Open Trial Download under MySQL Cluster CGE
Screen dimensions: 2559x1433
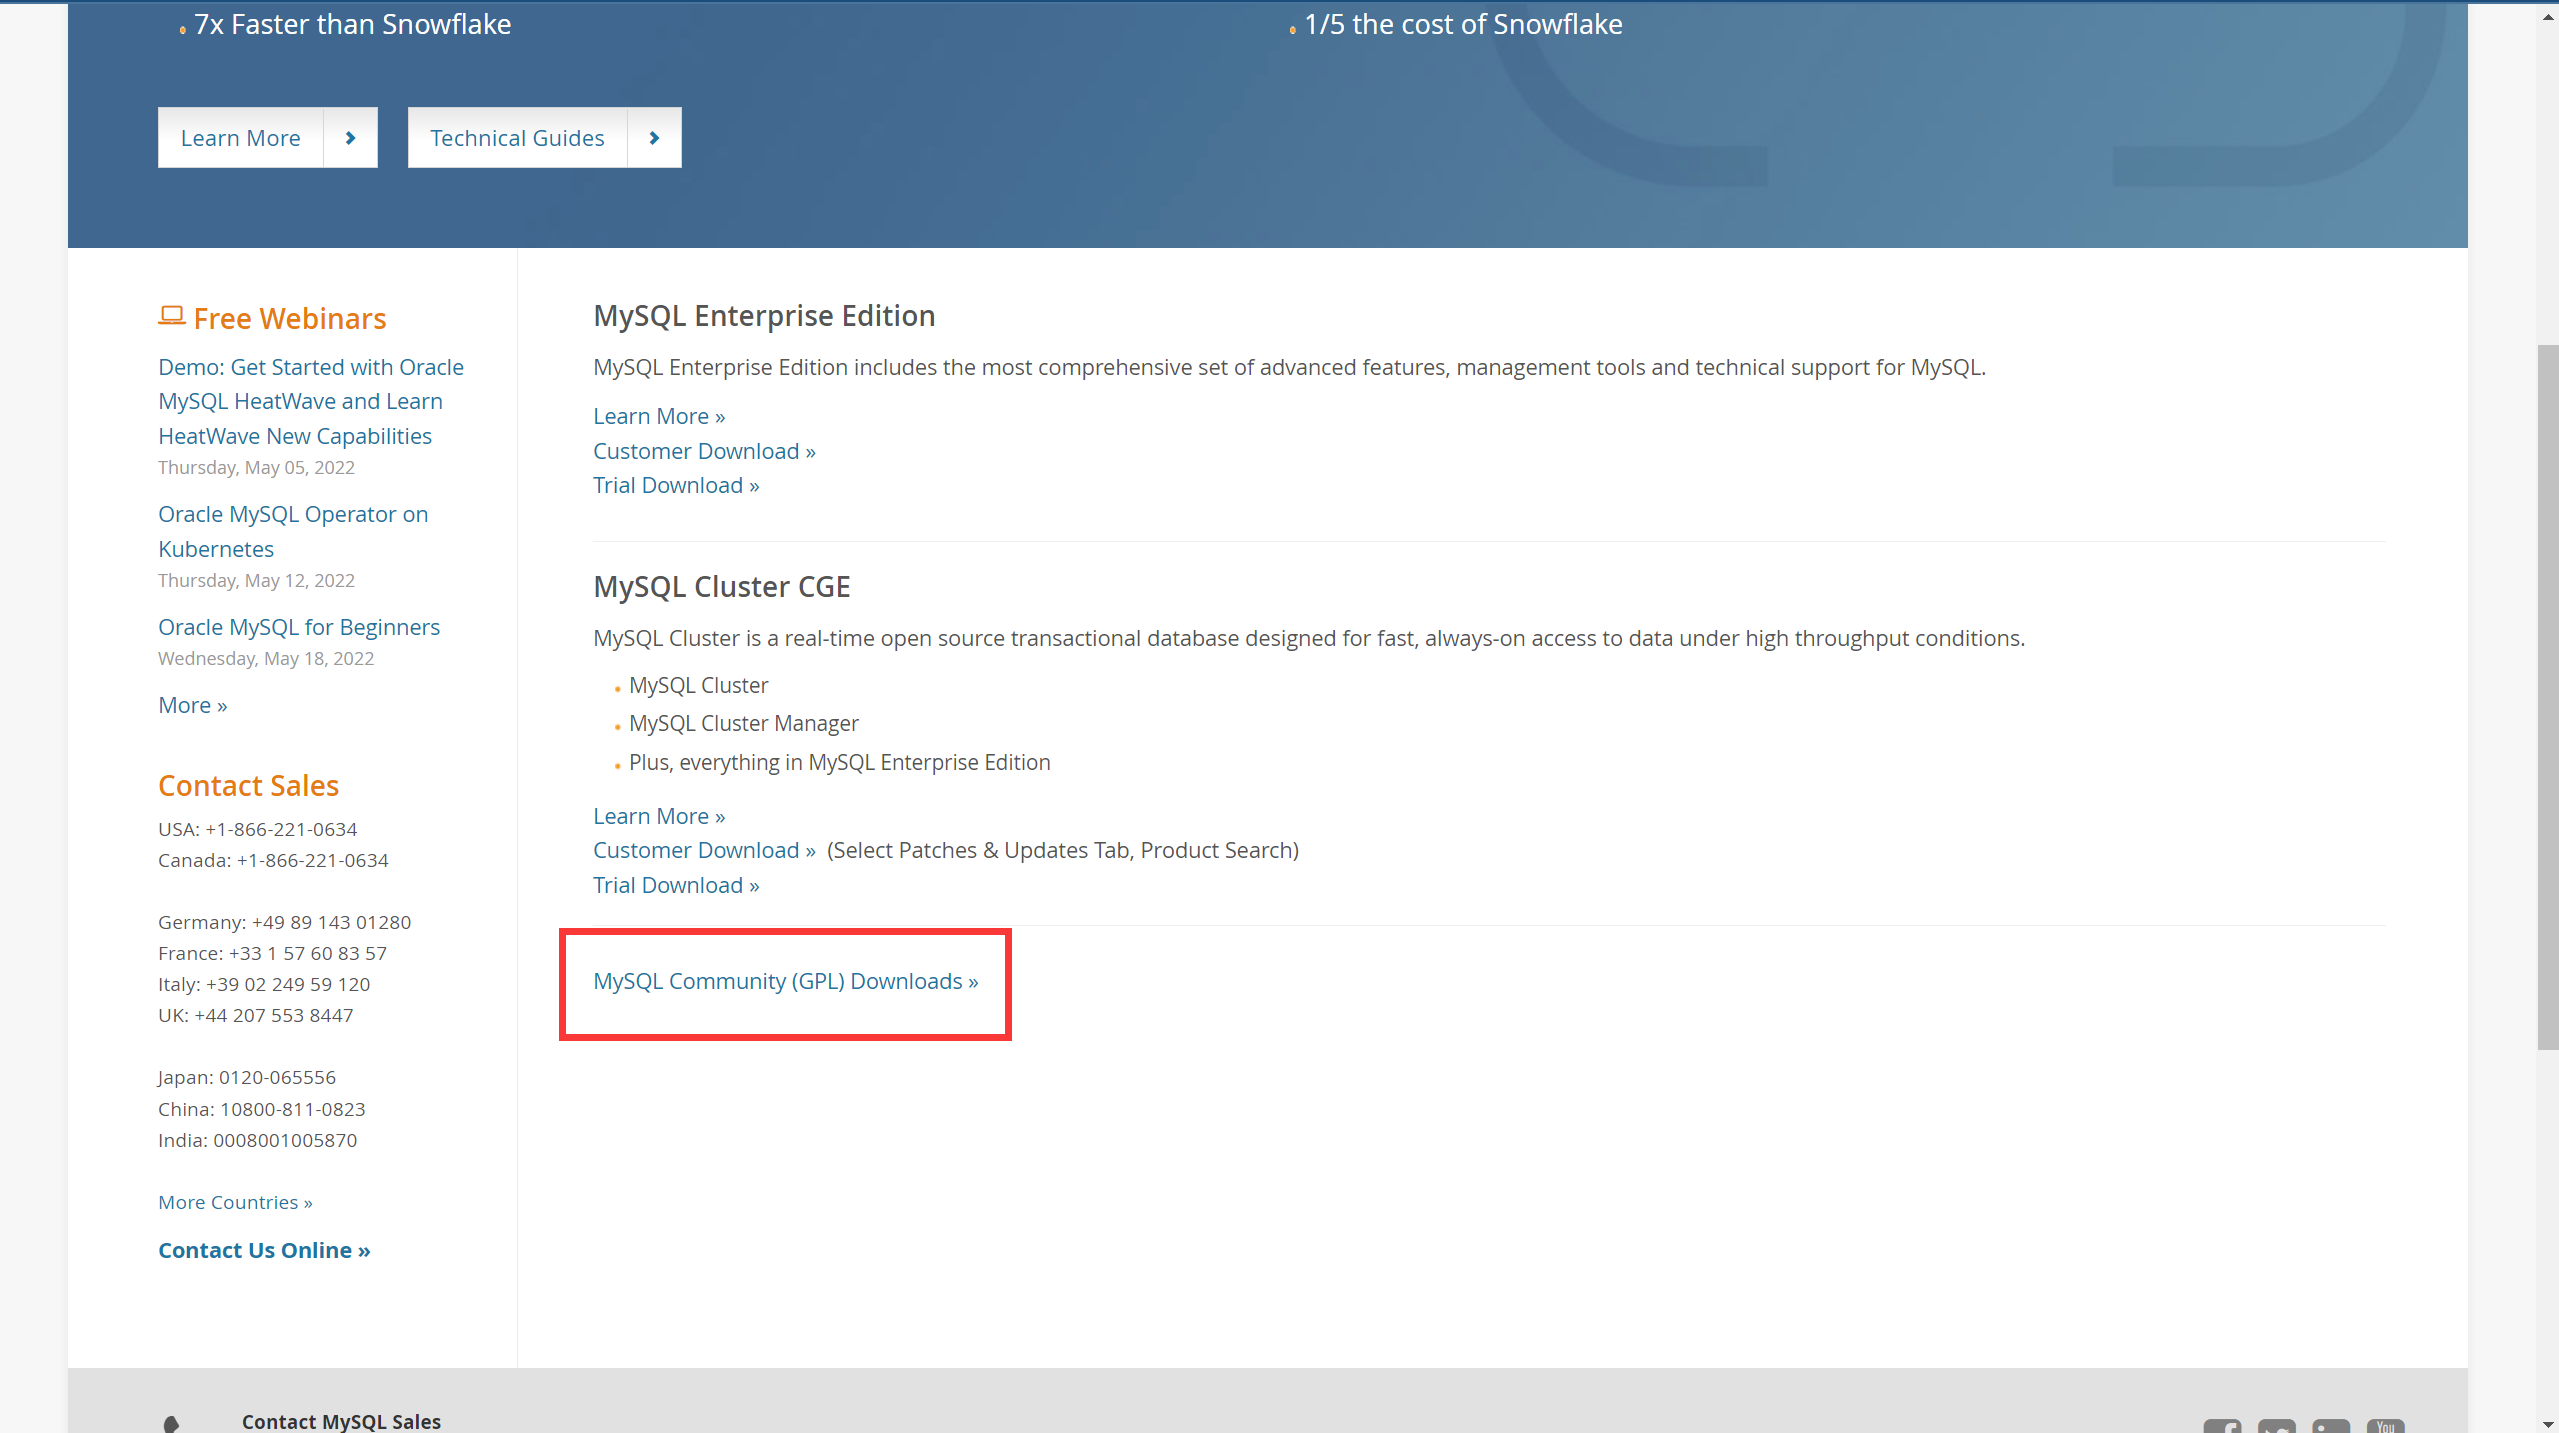coord(676,885)
